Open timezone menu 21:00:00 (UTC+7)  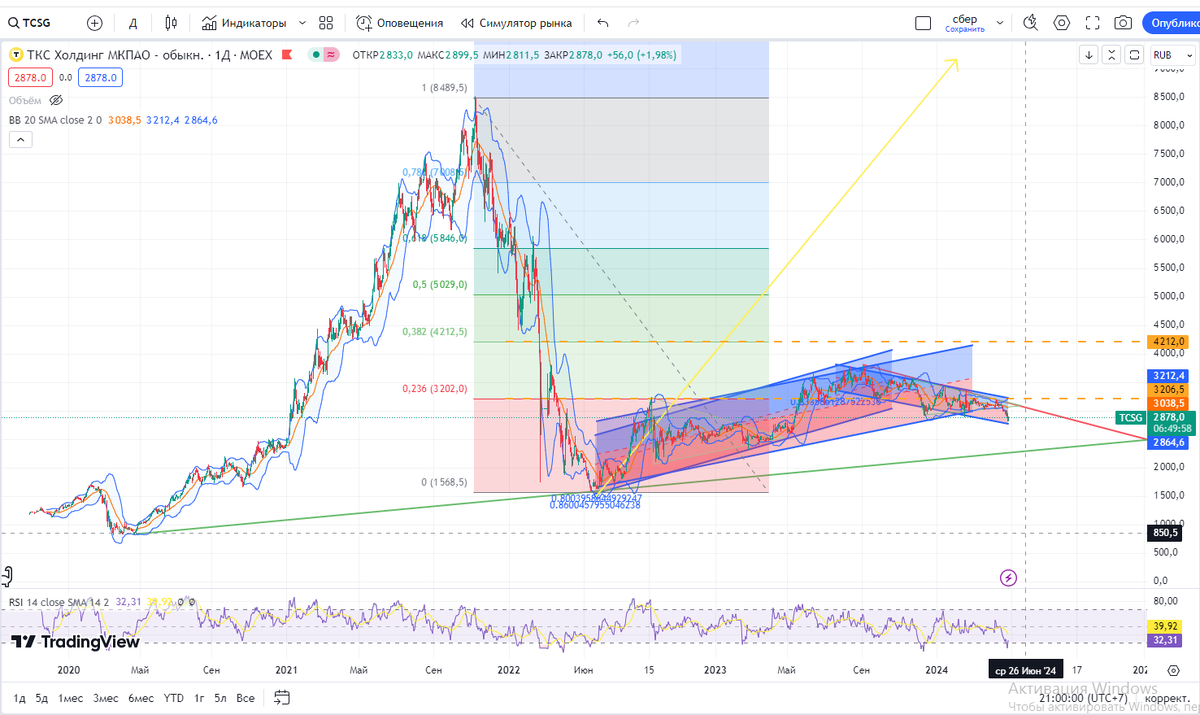click(x=1082, y=698)
